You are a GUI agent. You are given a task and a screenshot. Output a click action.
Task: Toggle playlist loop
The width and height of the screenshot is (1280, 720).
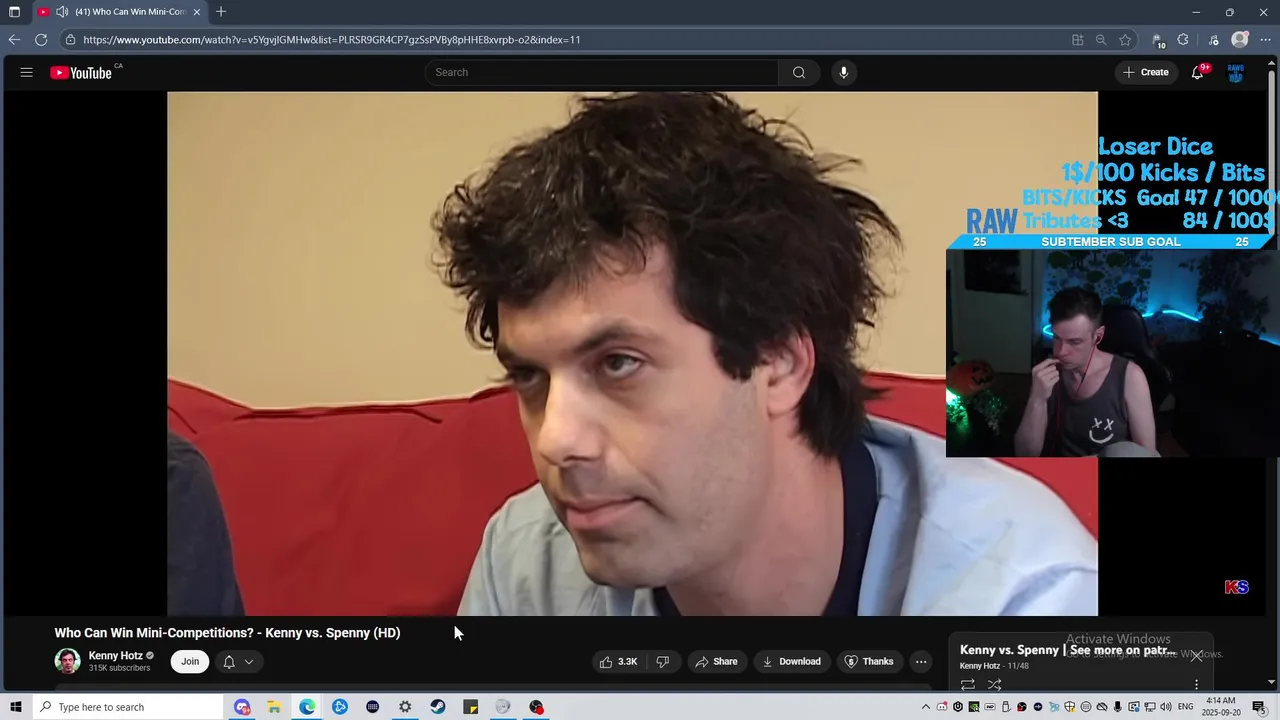coord(968,685)
